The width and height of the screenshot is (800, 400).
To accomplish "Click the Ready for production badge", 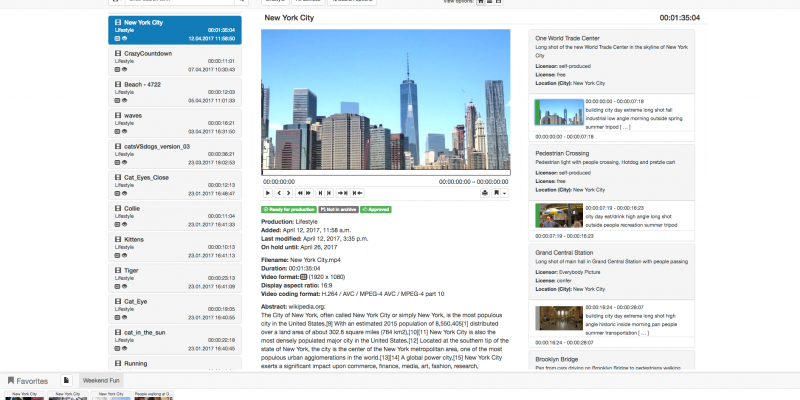I will [x=289, y=209].
